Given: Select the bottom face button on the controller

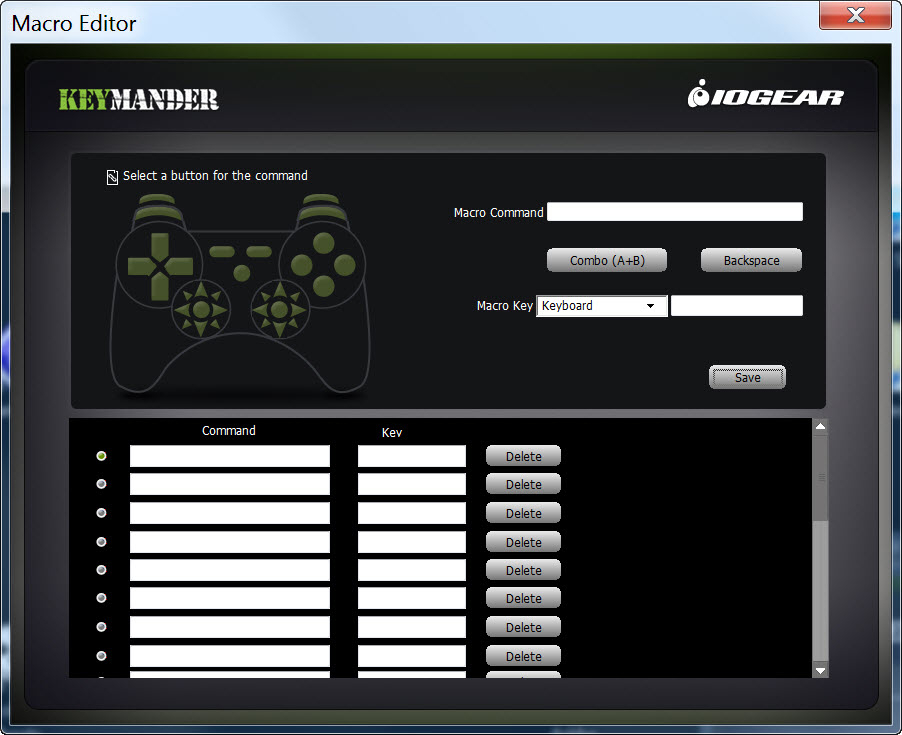Looking at the screenshot, I should click(323, 286).
